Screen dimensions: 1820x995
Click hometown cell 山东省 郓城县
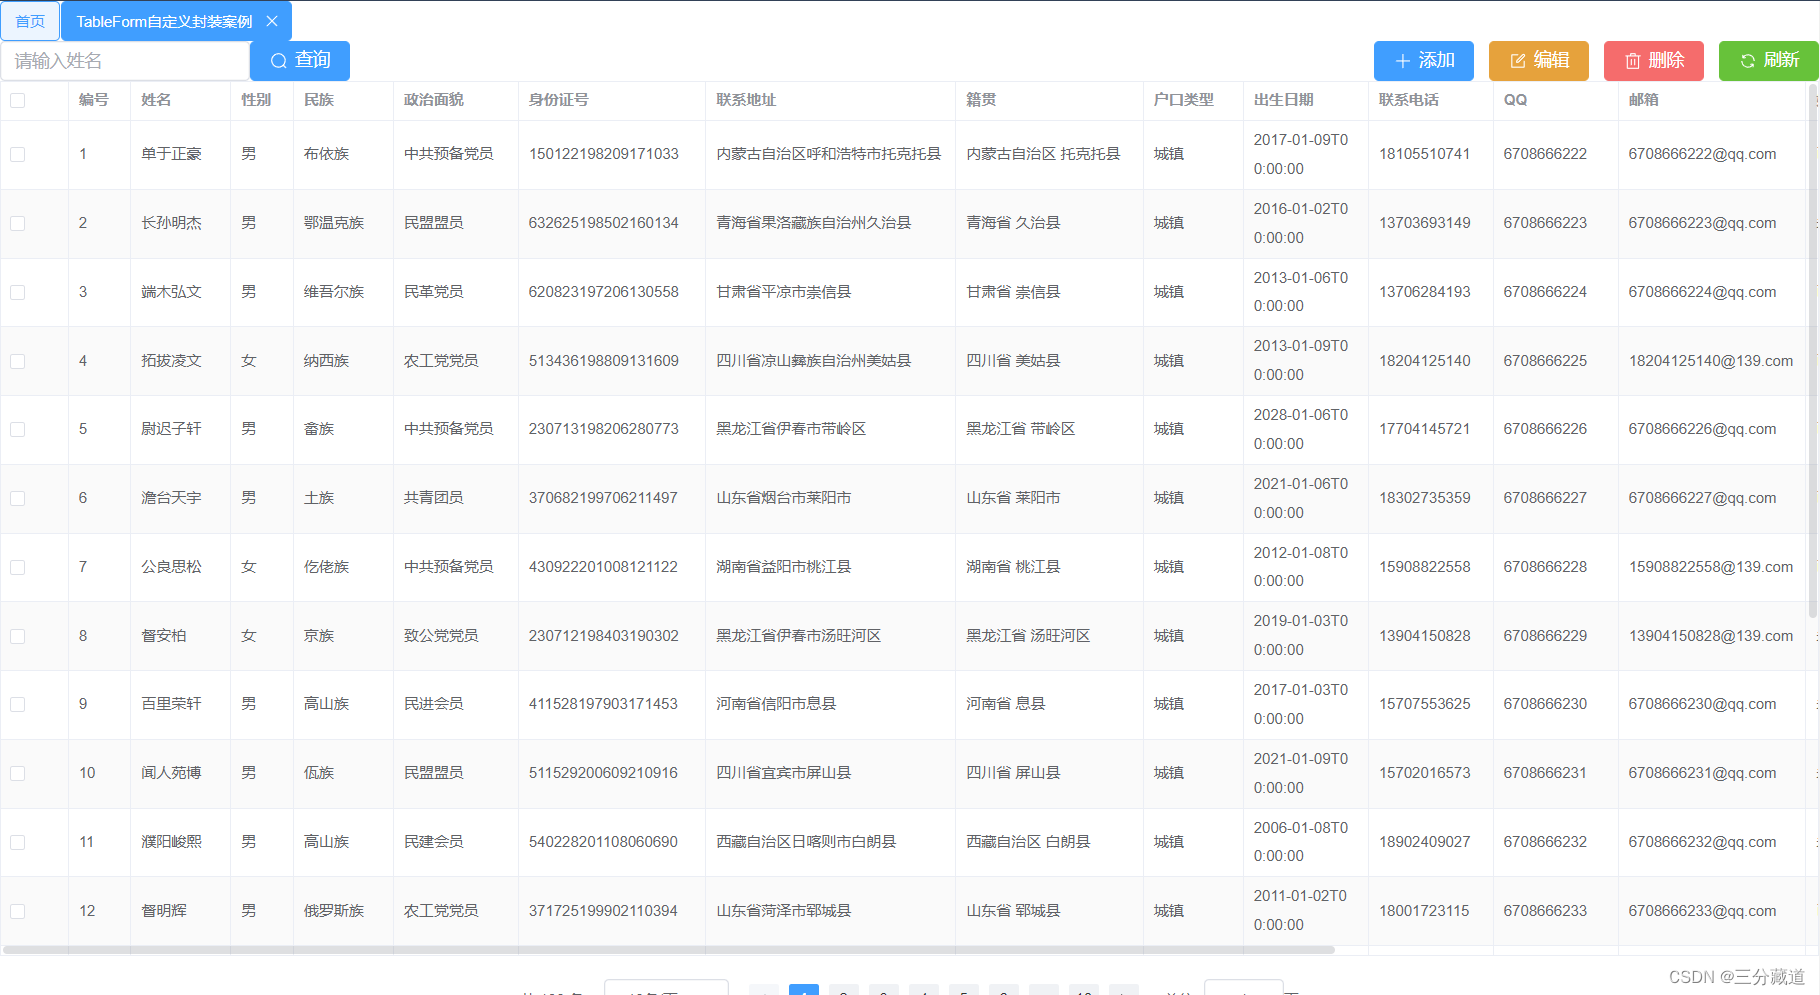pyautogui.click(x=1013, y=911)
